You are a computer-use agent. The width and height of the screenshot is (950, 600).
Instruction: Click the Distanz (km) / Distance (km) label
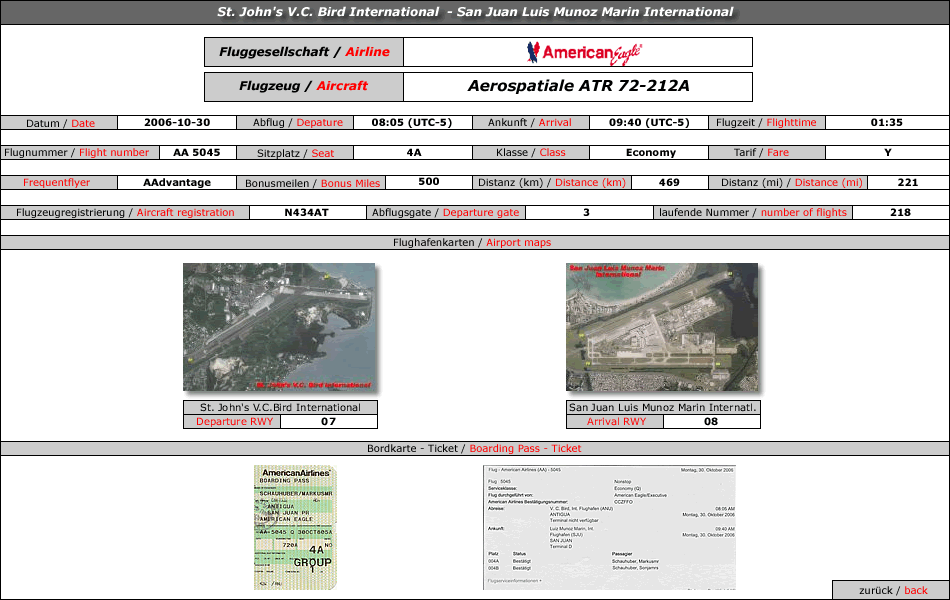552,182
